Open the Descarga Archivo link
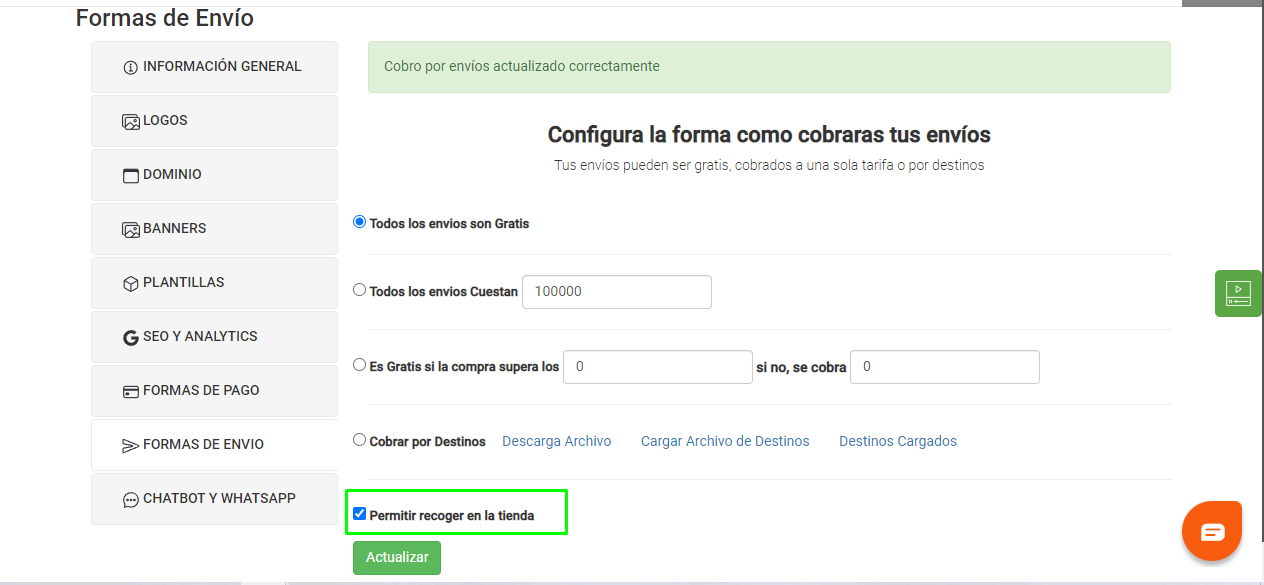 pyautogui.click(x=556, y=440)
